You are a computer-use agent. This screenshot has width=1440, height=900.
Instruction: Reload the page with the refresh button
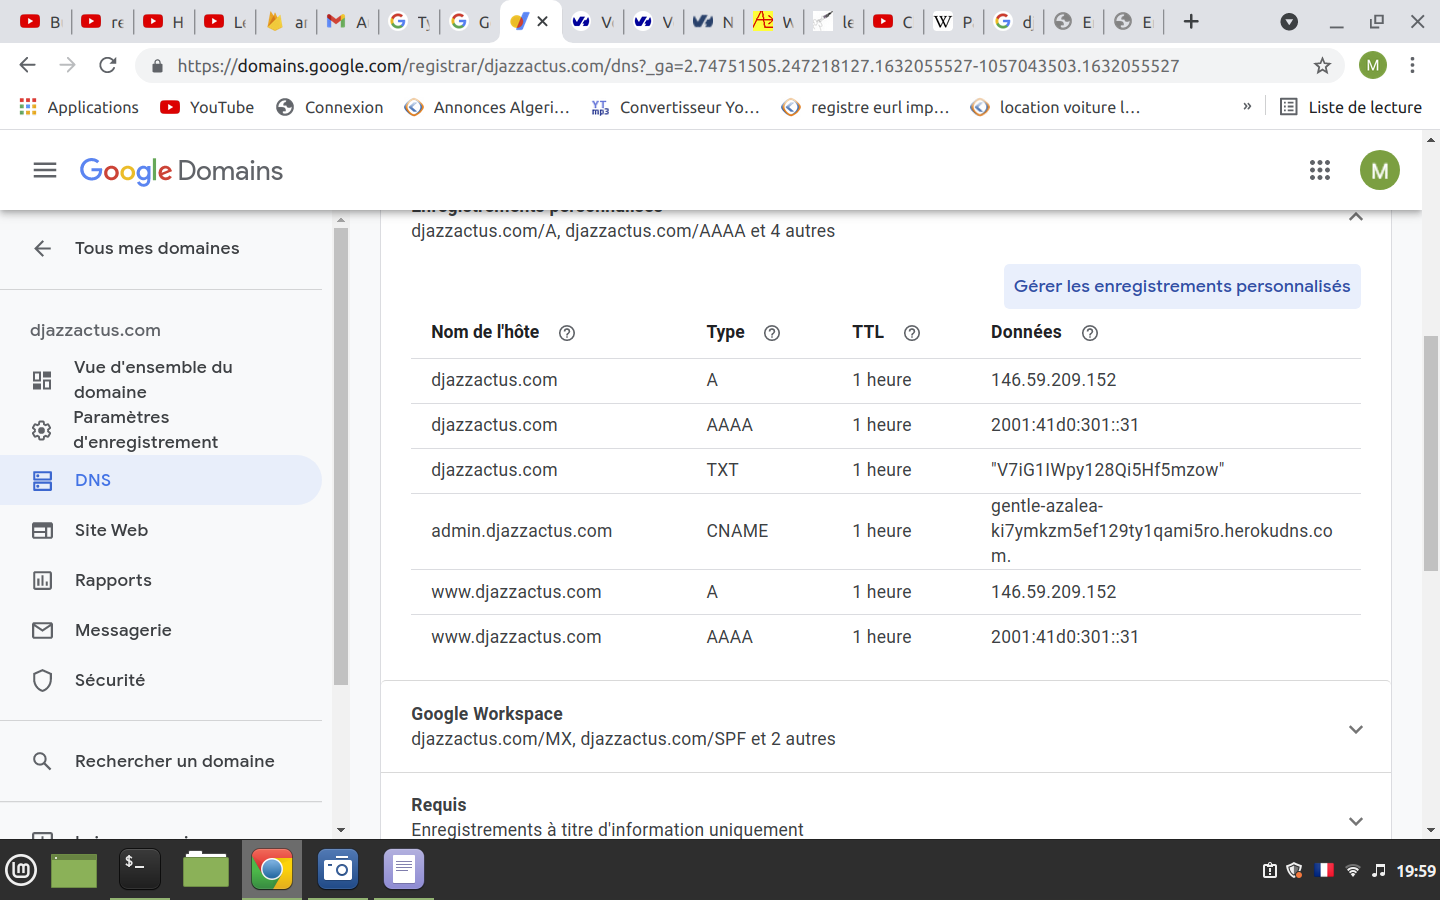tap(108, 66)
